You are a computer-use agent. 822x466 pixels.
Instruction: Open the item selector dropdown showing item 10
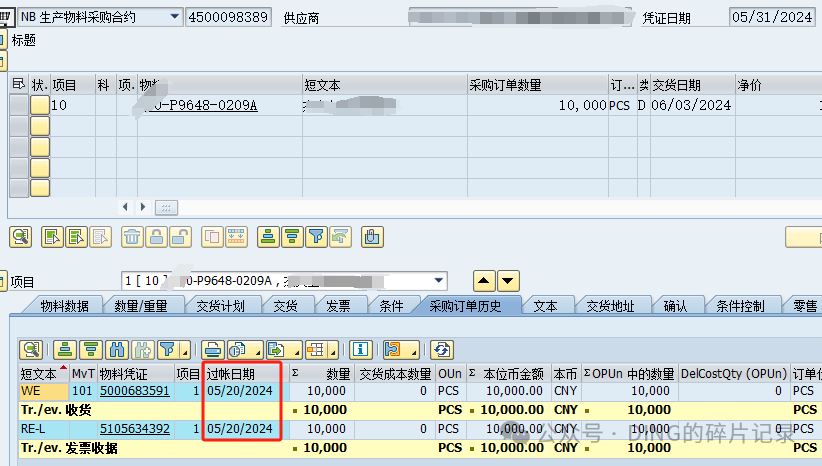pyautogui.click(x=439, y=280)
